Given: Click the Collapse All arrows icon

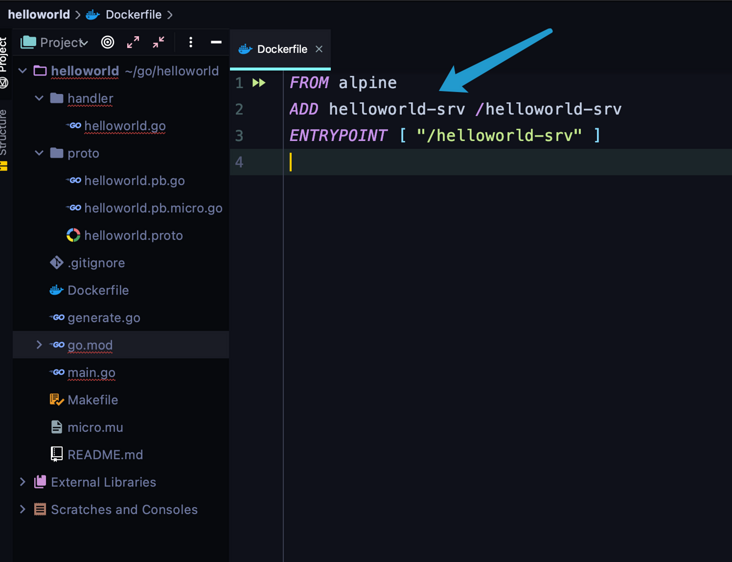Looking at the screenshot, I should tap(159, 42).
